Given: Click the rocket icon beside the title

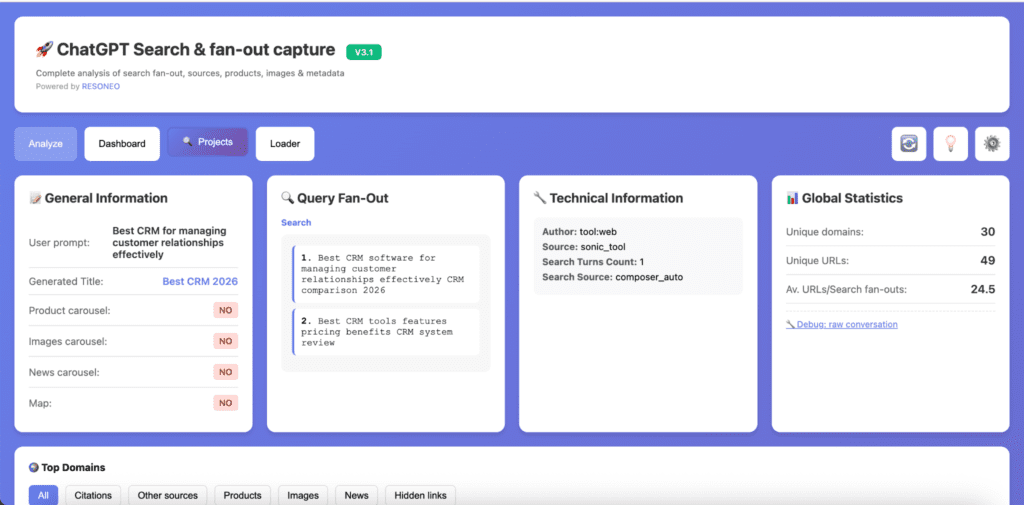Looking at the screenshot, I should tap(44, 50).
